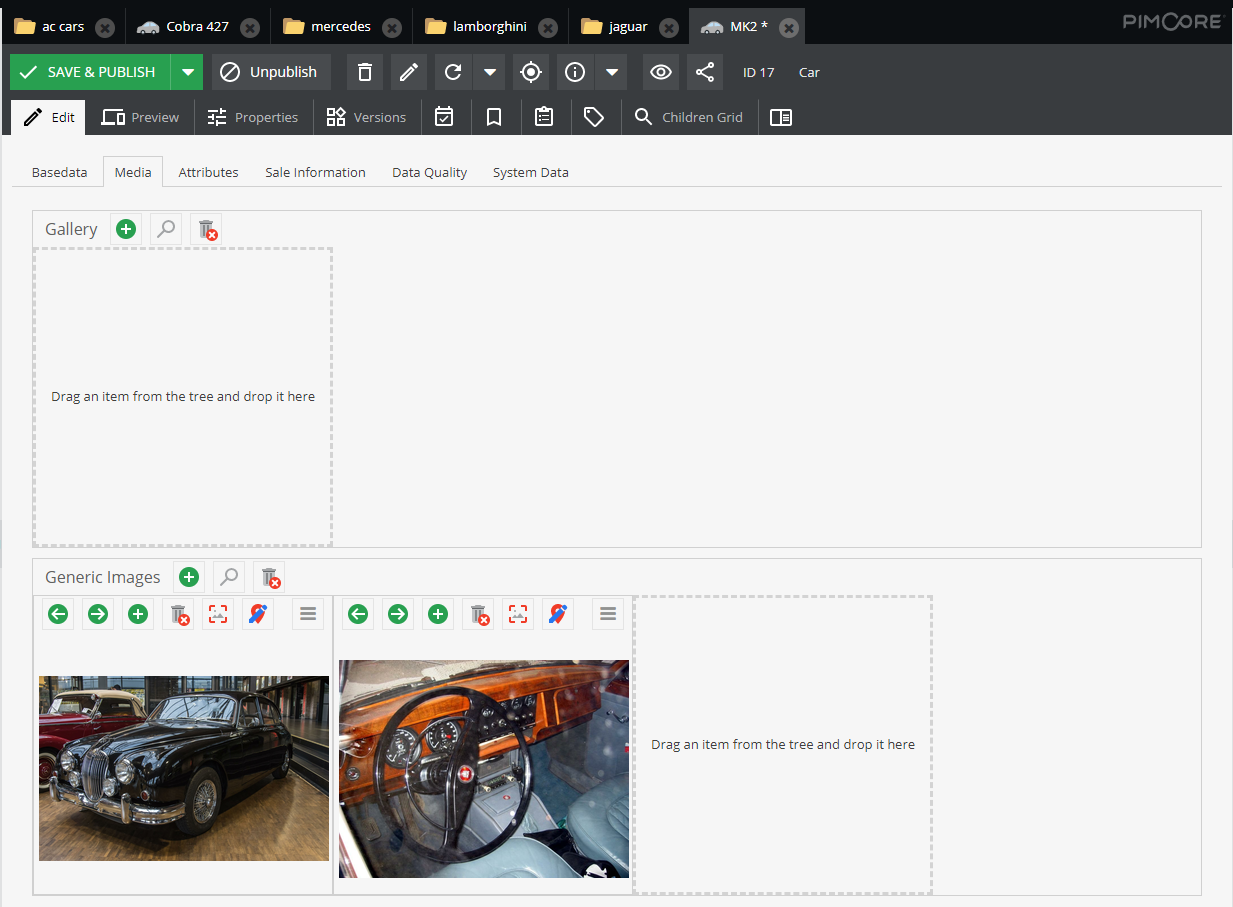
Task: Select crop area on dashboard interior image
Action: tap(518, 614)
